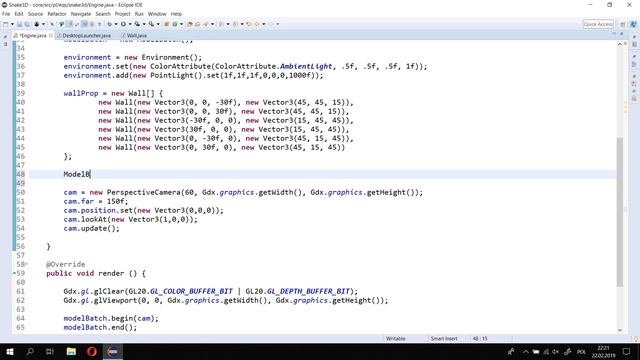Click the 'cam.update();' line
Screen dimensions: 640x360
click(x=91, y=228)
